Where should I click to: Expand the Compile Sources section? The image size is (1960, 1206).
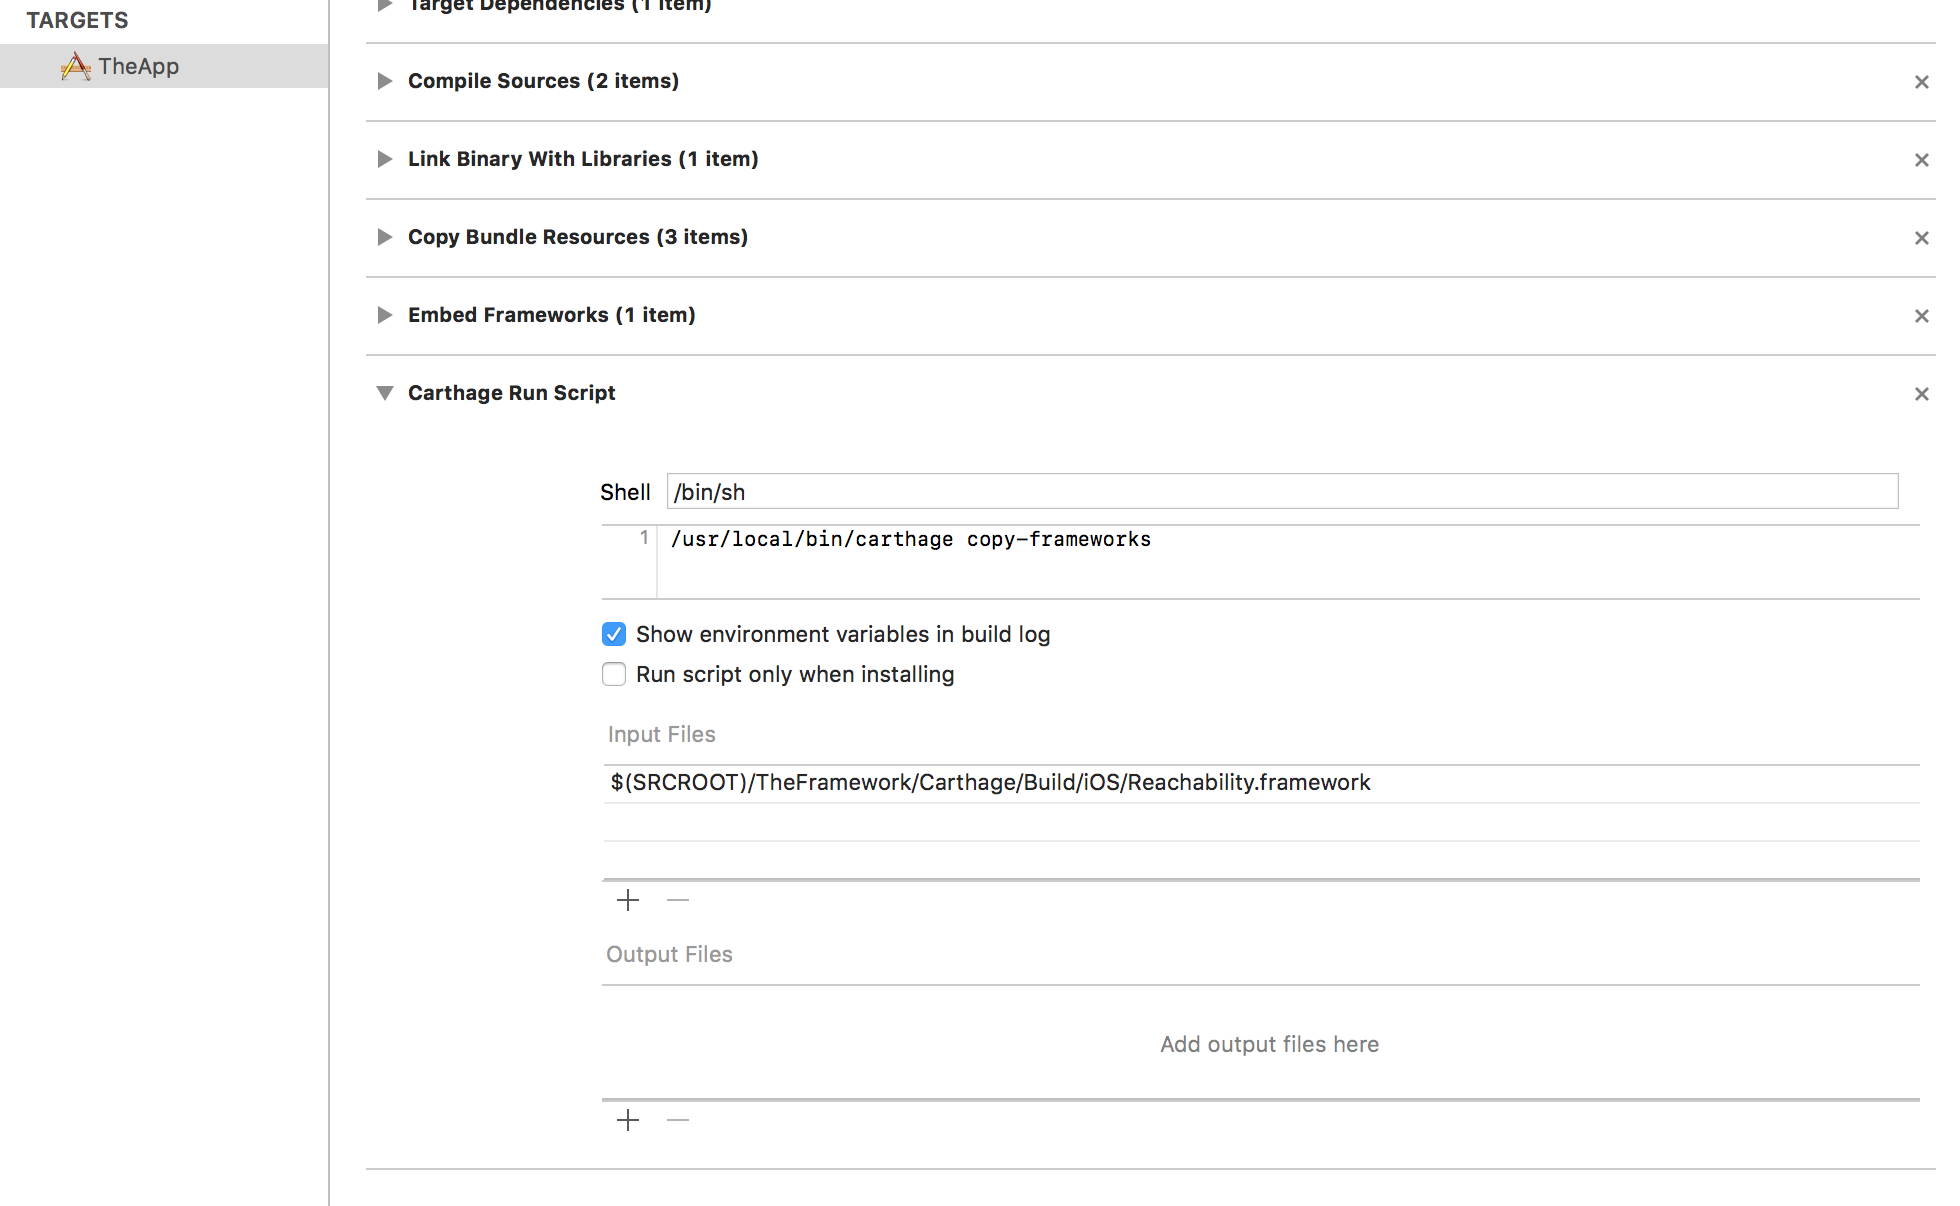click(x=384, y=81)
